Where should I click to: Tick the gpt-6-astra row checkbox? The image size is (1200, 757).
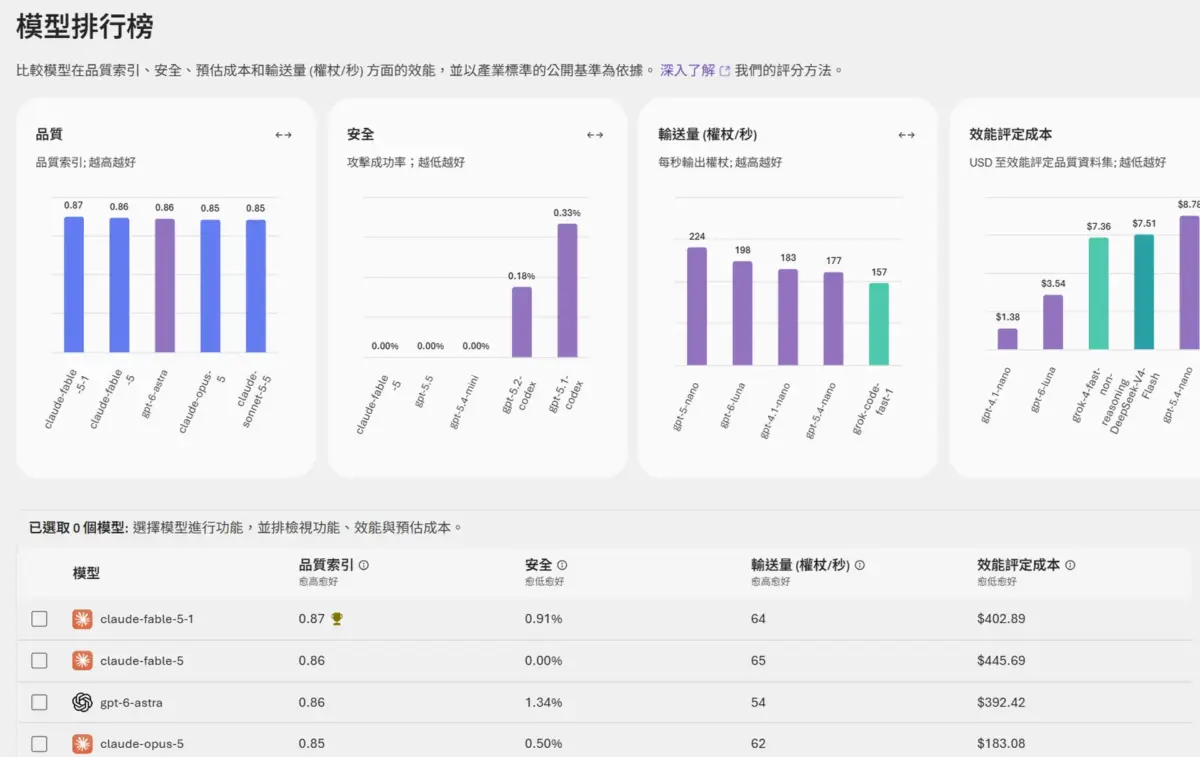[x=39, y=703]
